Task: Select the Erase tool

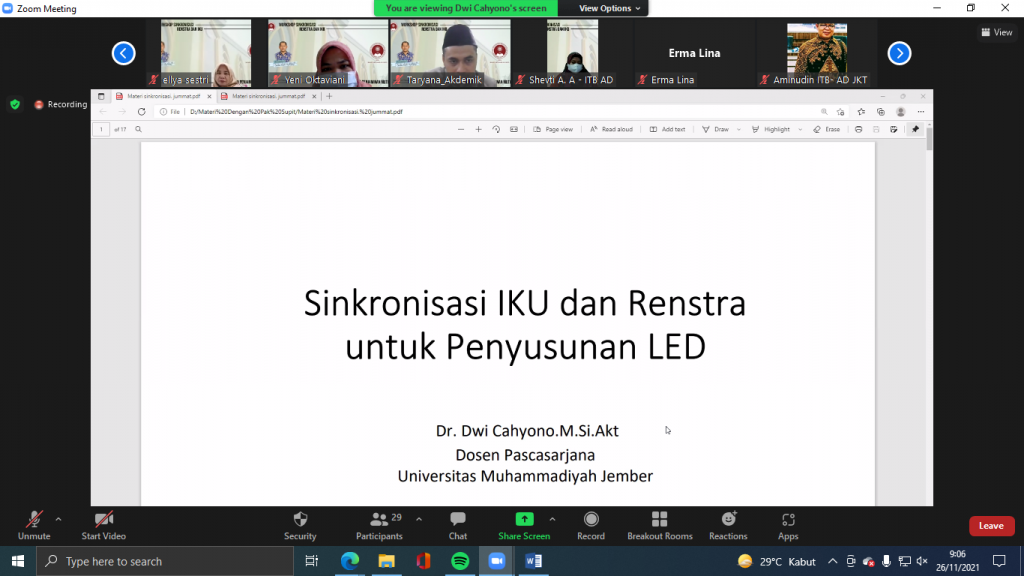Action: (x=827, y=129)
